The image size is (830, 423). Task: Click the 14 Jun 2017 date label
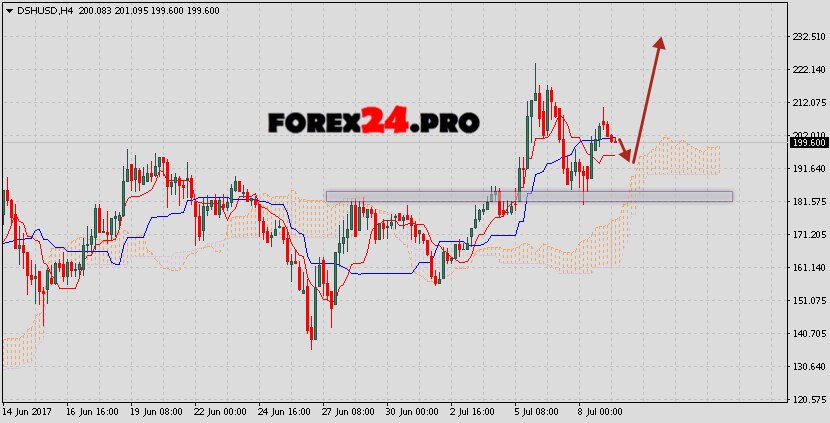pyautogui.click(x=27, y=412)
